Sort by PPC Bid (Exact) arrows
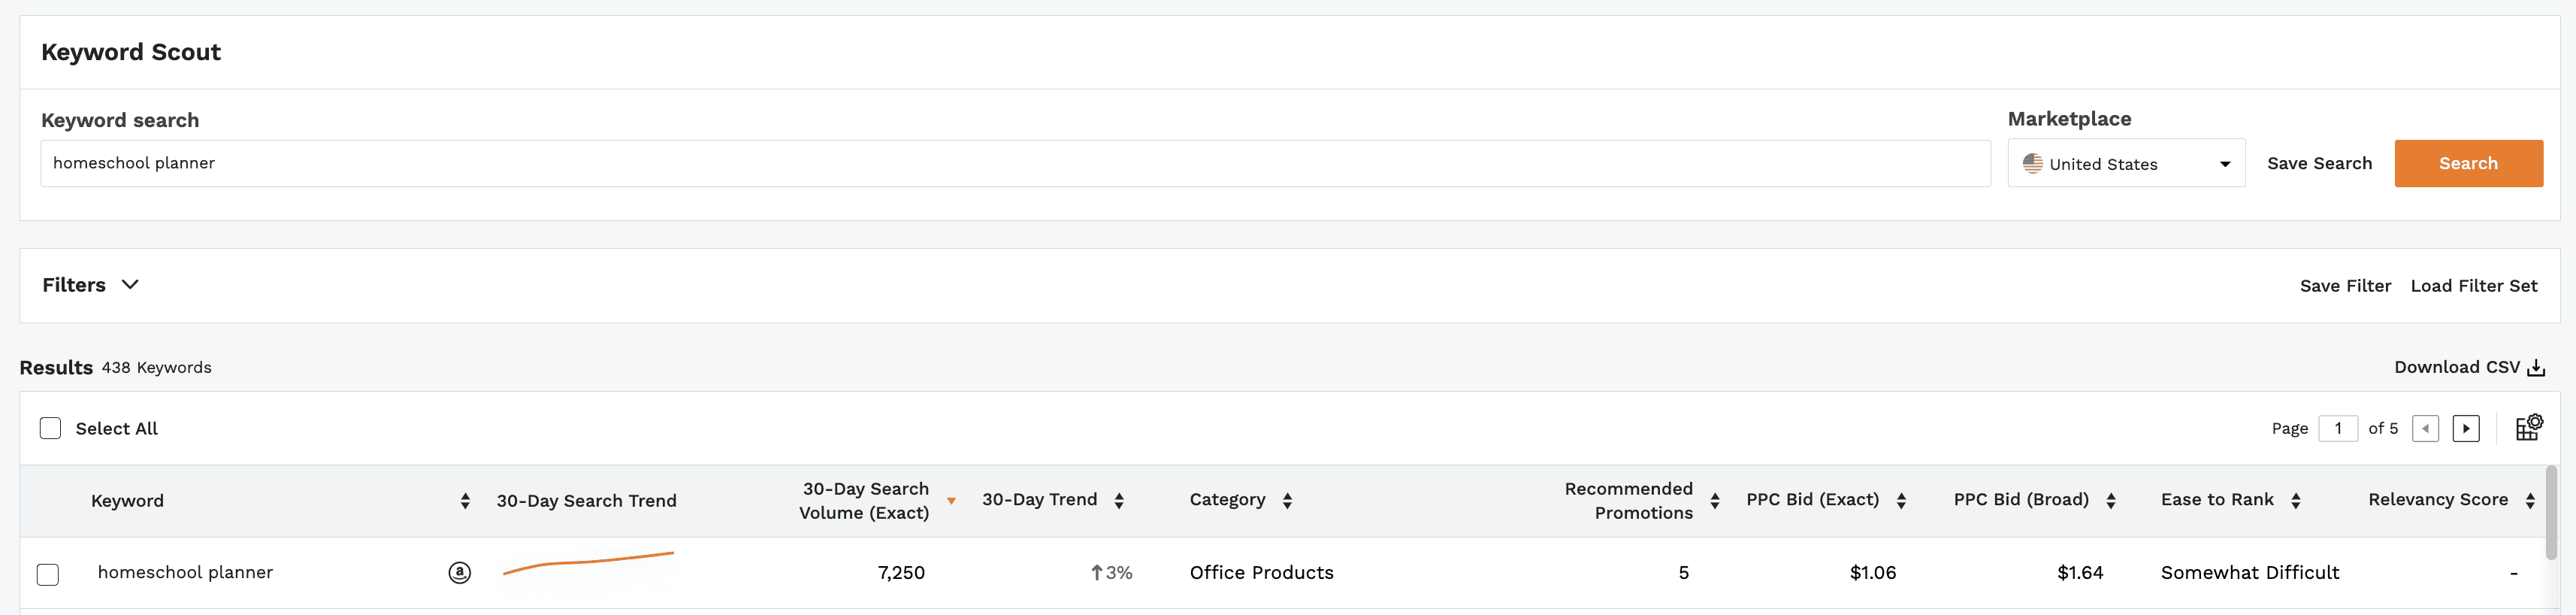 (x=1901, y=501)
